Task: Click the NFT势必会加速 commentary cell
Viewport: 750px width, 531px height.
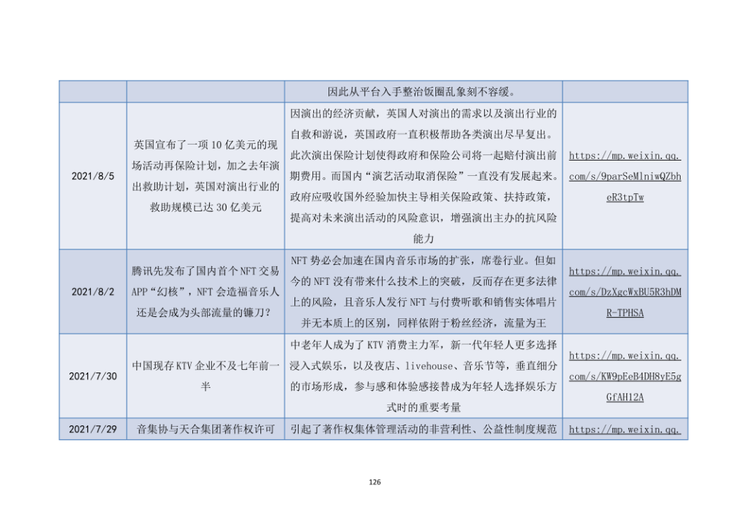Action: [423, 292]
